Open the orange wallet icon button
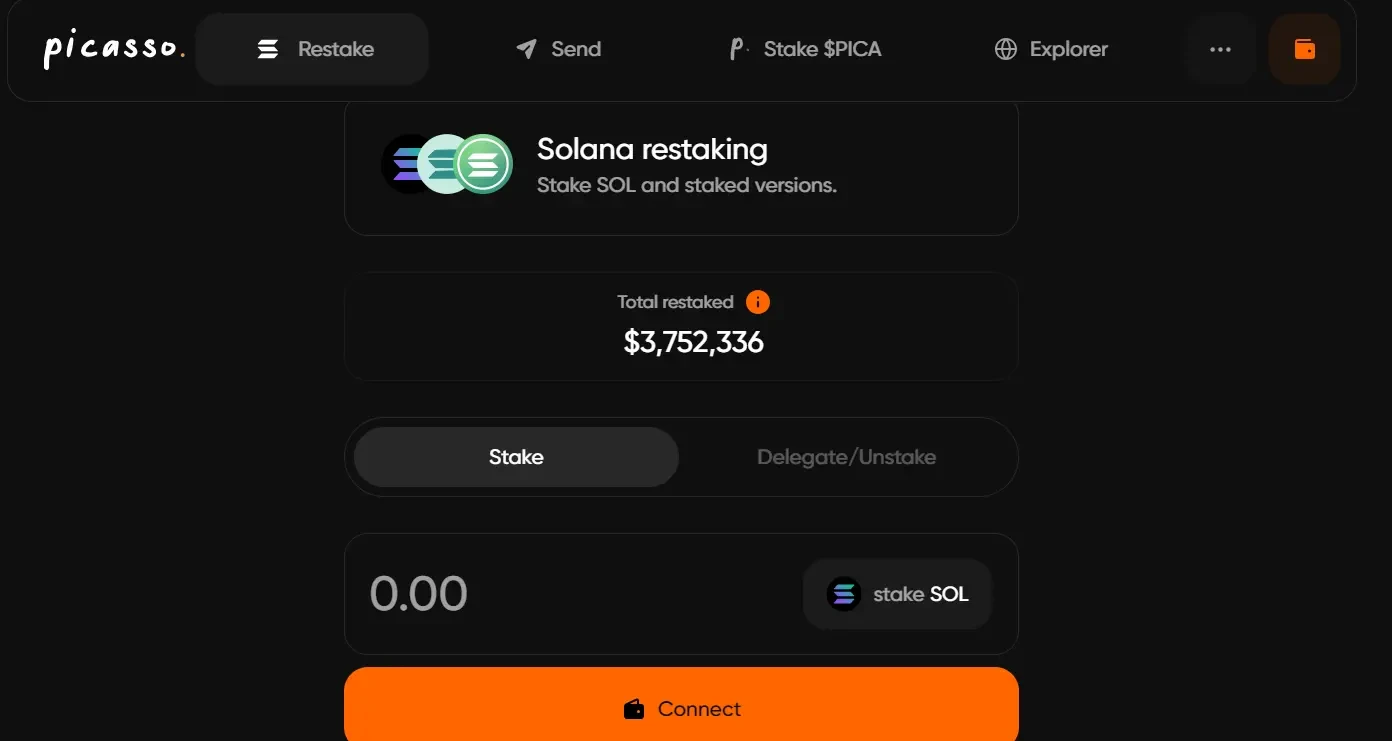This screenshot has height=741, width=1392. (1304, 49)
